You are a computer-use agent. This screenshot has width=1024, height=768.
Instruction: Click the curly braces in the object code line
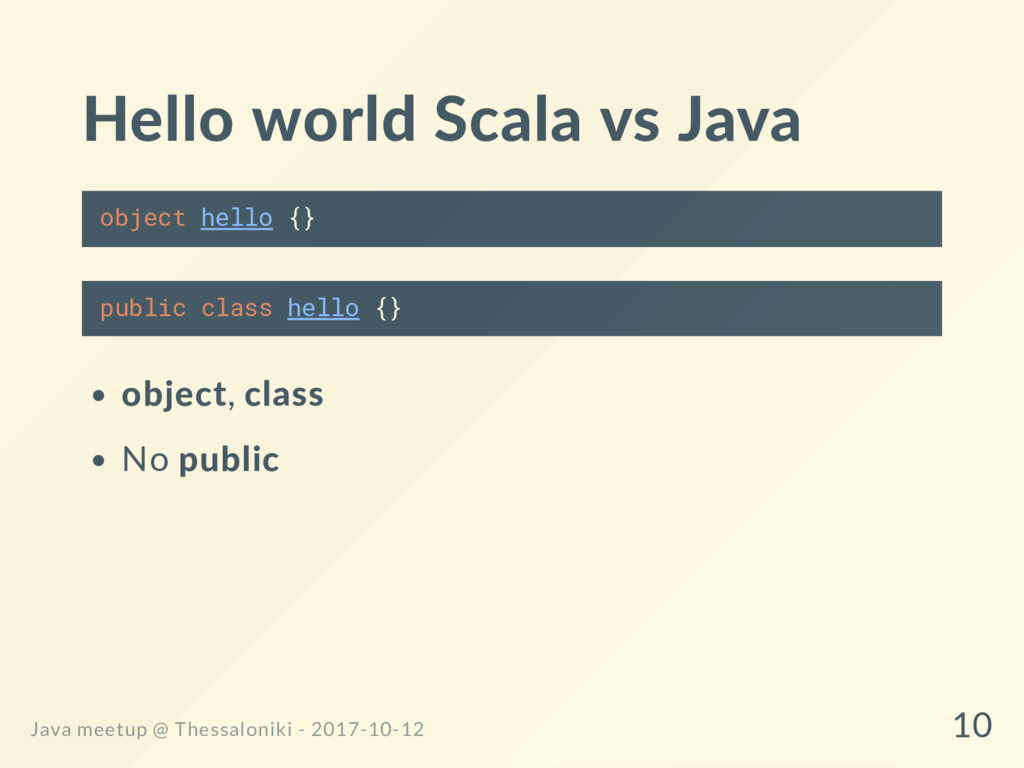[301, 218]
